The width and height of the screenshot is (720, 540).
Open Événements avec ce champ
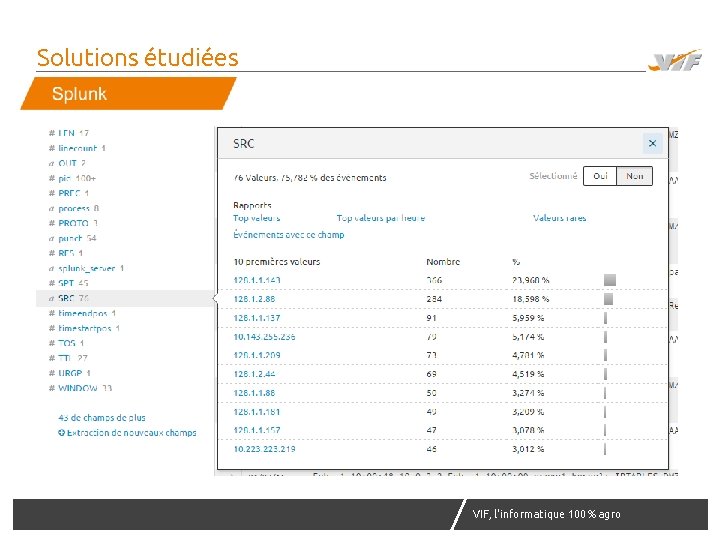[x=288, y=235]
